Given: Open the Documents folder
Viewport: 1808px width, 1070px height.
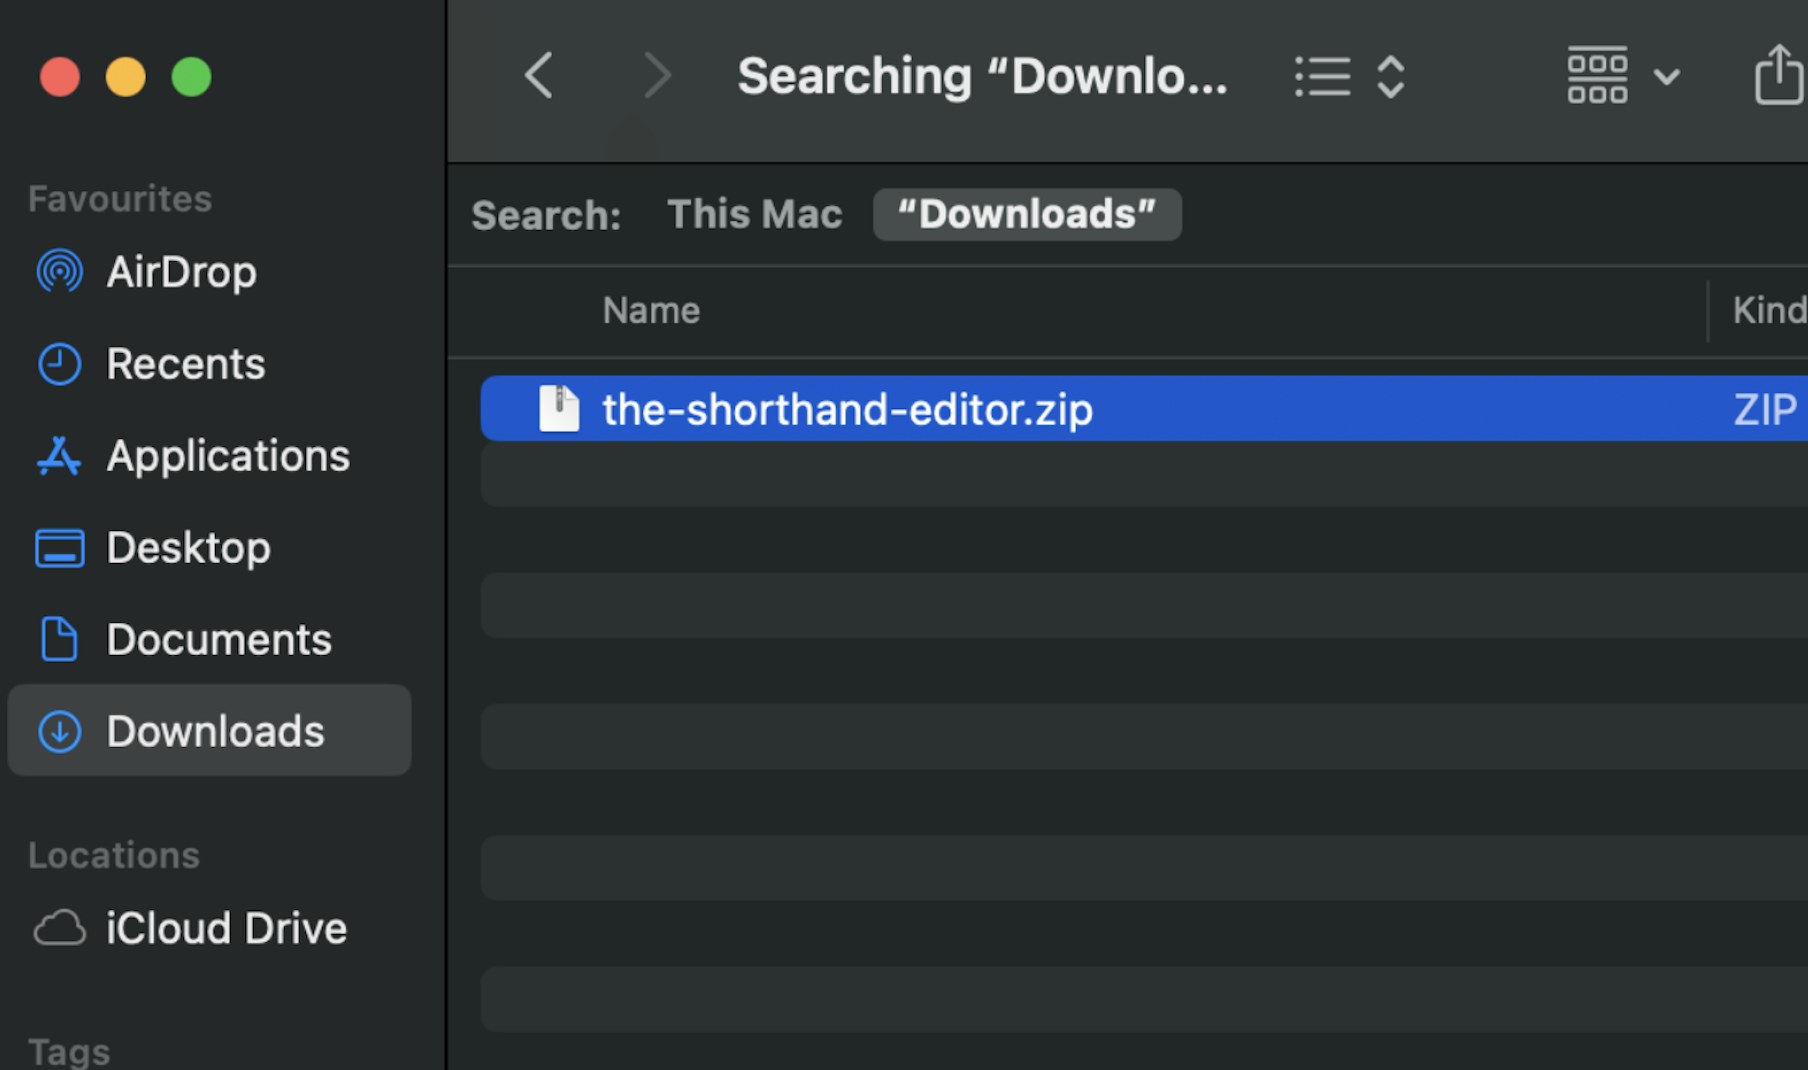Looking at the screenshot, I should (220, 639).
